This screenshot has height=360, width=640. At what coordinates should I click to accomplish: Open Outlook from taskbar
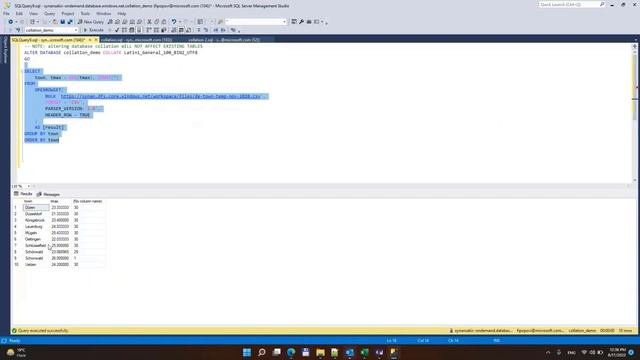[350, 352]
